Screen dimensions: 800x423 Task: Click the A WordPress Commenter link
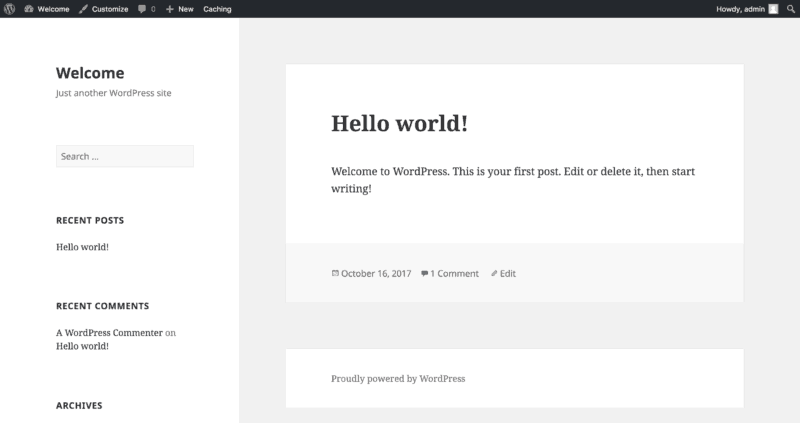(x=109, y=332)
